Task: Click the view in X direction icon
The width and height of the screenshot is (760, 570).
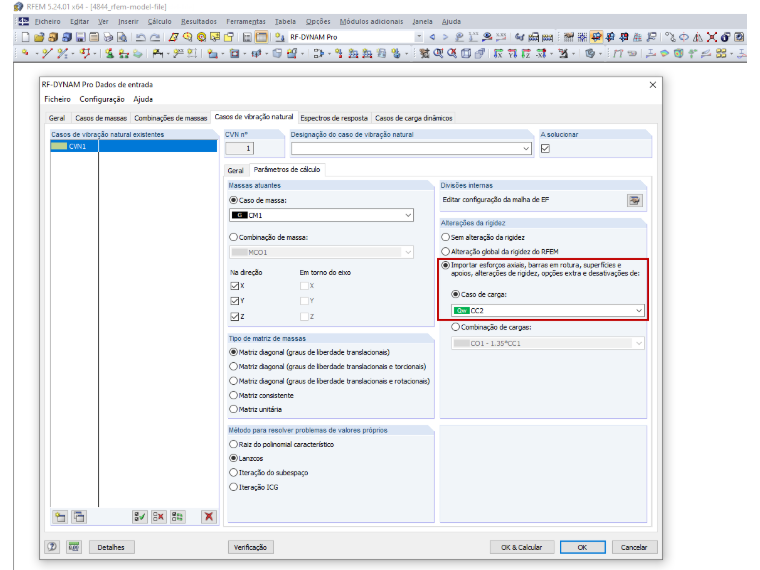Action: coord(498,53)
